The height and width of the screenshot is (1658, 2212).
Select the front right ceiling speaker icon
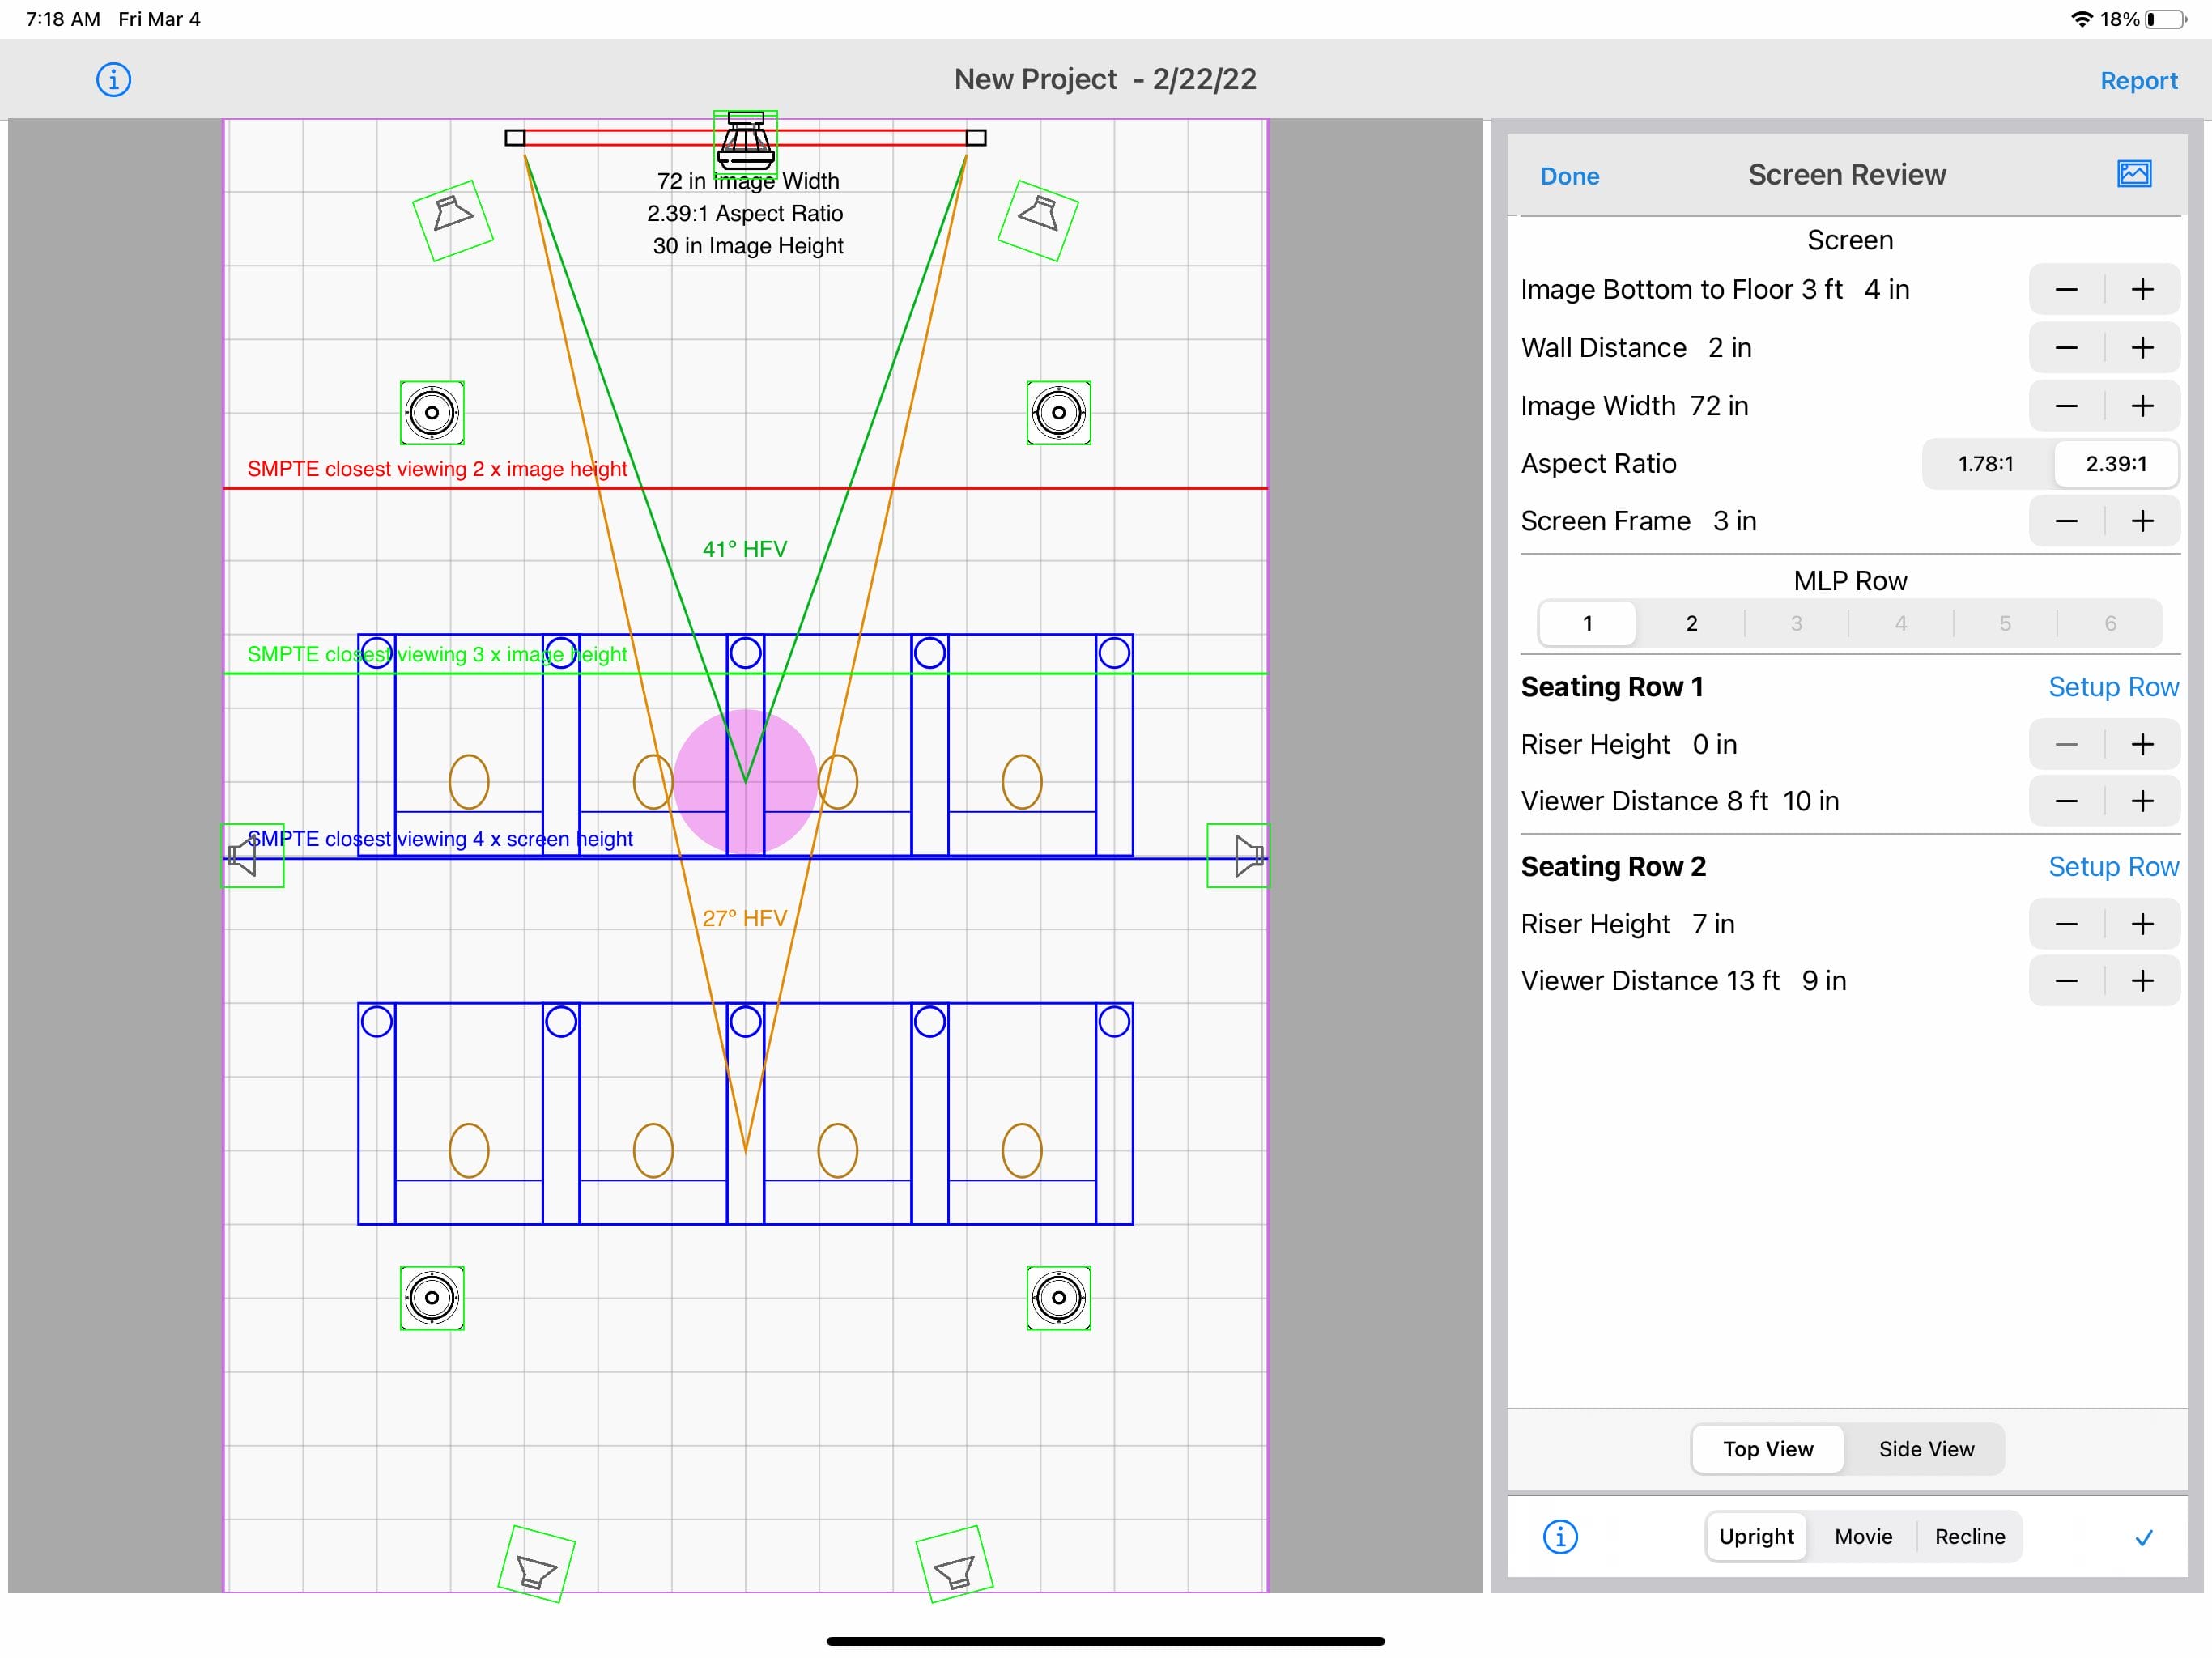(1058, 412)
